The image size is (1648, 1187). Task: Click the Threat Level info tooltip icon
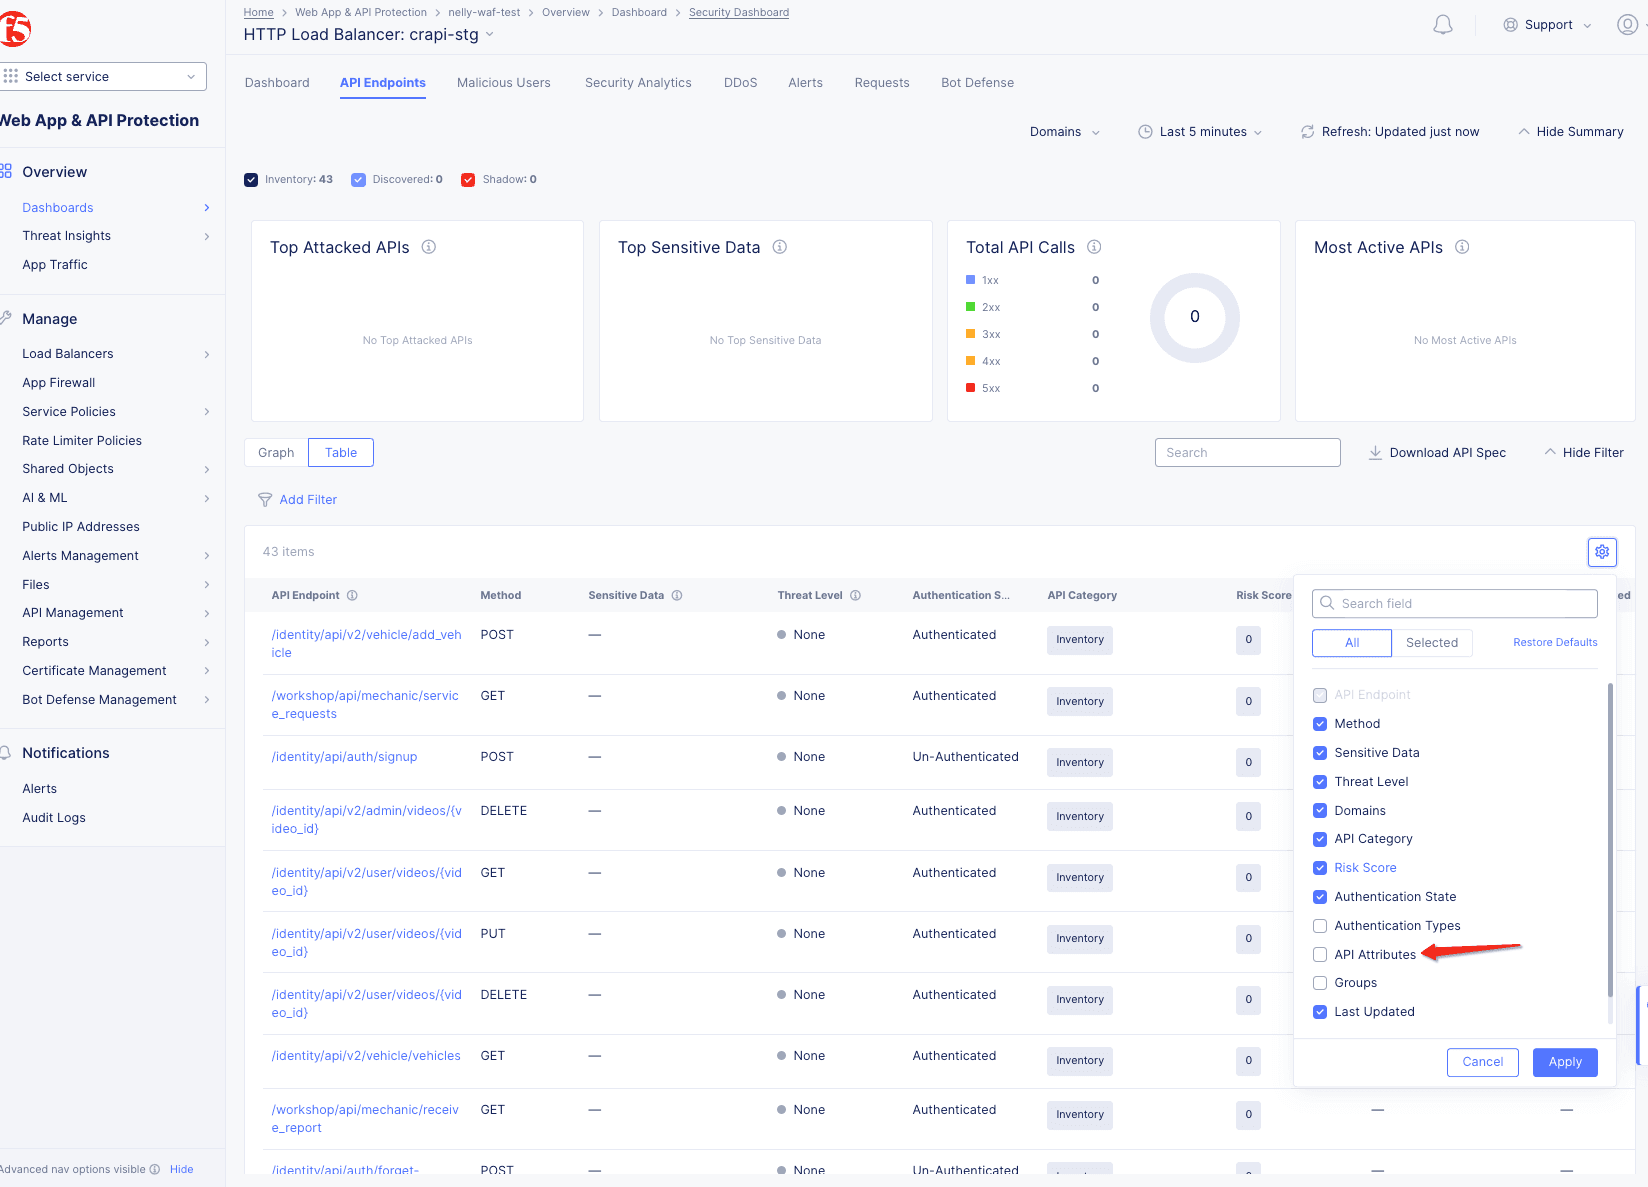click(855, 595)
